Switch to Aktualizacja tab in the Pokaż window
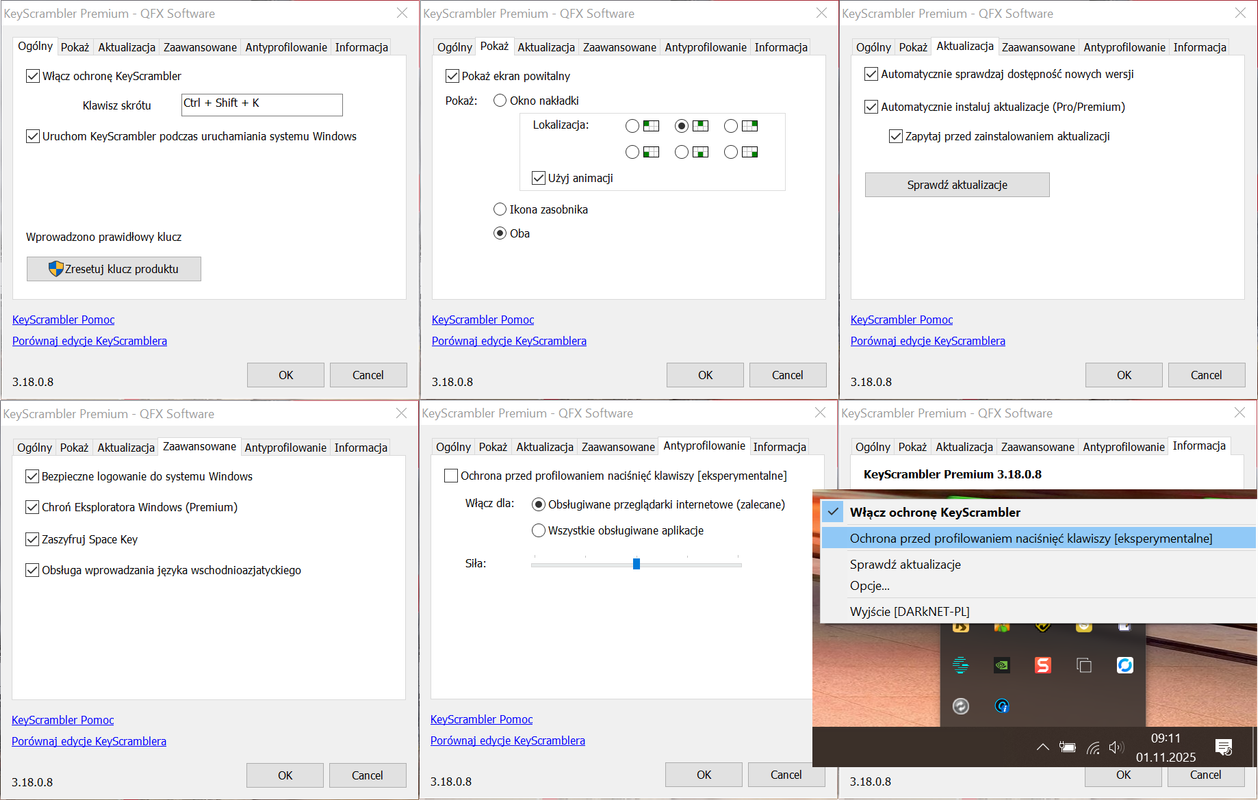This screenshot has width=1258, height=800. point(546,47)
